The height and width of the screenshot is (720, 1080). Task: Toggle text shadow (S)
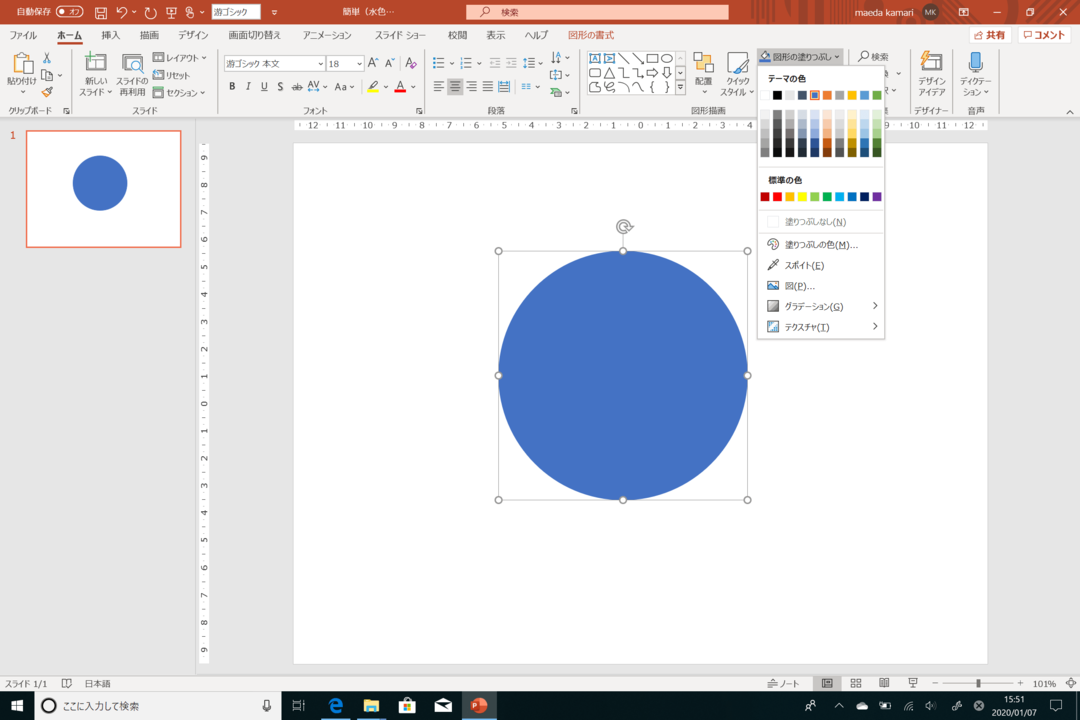[280, 87]
